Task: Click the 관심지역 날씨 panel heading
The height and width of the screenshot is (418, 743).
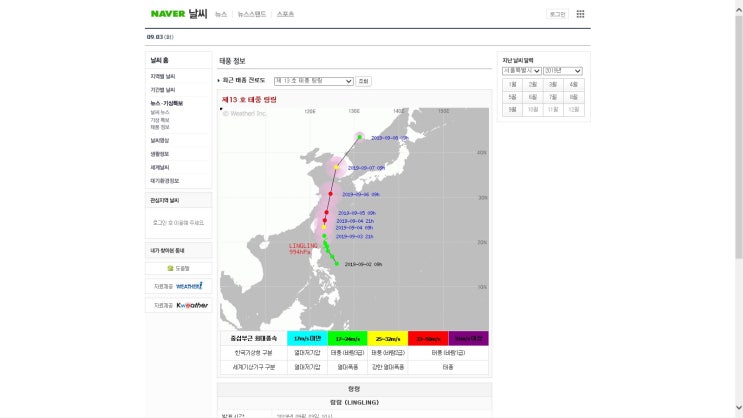Action: coord(164,200)
